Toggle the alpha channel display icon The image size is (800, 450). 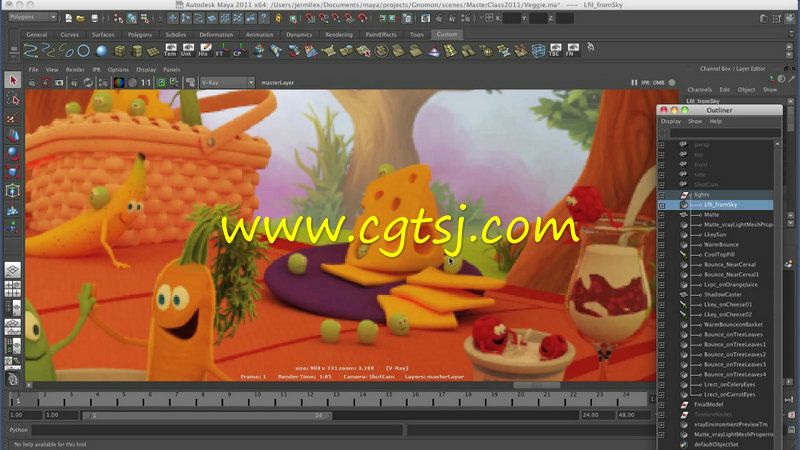pyautogui.click(x=133, y=83)
